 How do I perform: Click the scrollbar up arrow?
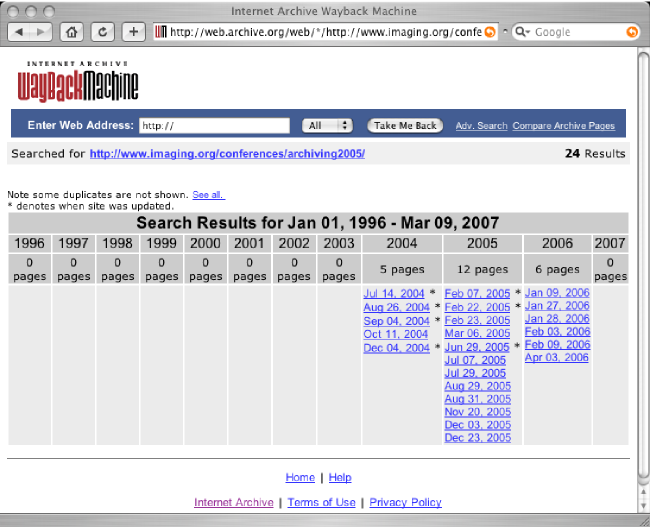[x=643, y=492]
